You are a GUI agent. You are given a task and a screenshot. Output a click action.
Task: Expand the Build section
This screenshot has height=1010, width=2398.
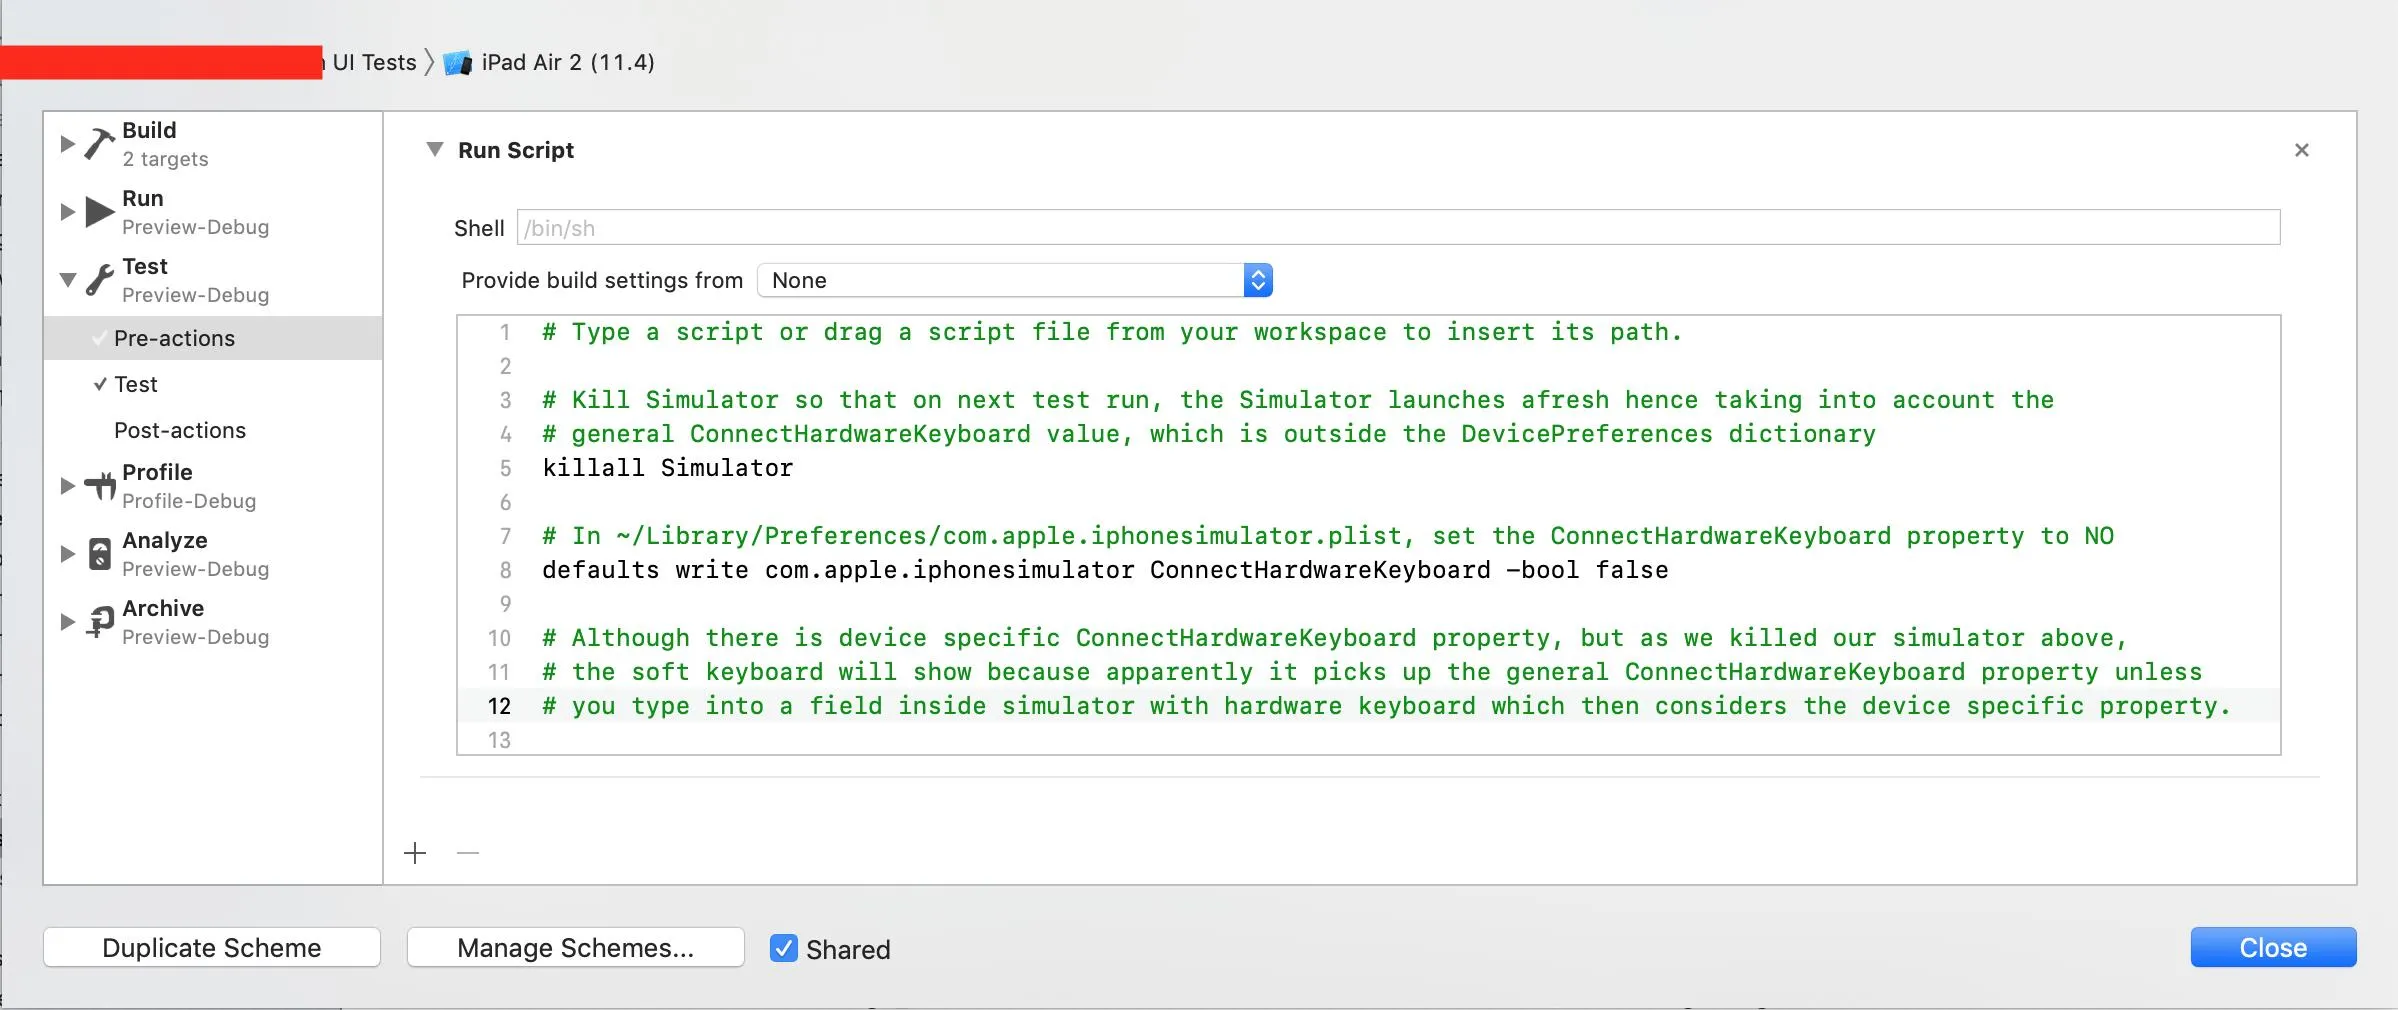tap(67, 144)
